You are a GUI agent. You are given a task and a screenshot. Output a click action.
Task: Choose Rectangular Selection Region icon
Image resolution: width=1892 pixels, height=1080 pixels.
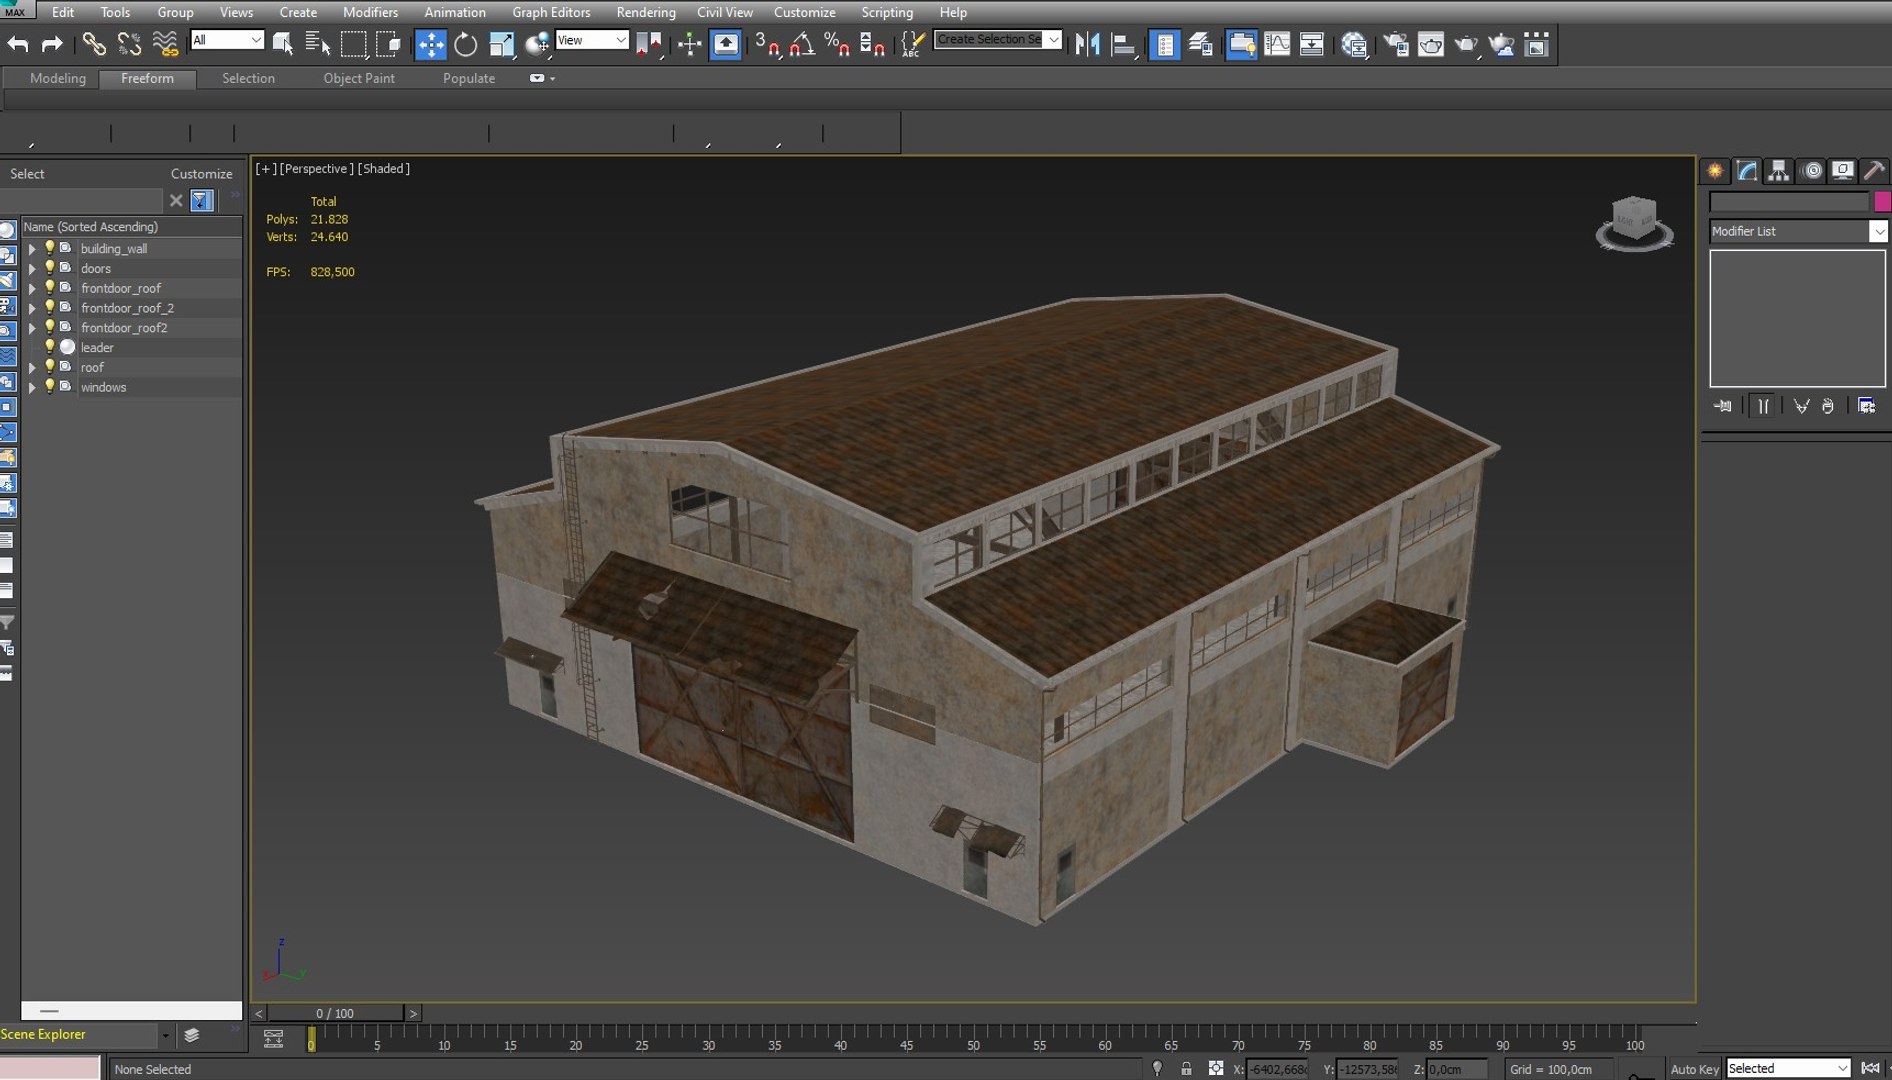[353, 44]
